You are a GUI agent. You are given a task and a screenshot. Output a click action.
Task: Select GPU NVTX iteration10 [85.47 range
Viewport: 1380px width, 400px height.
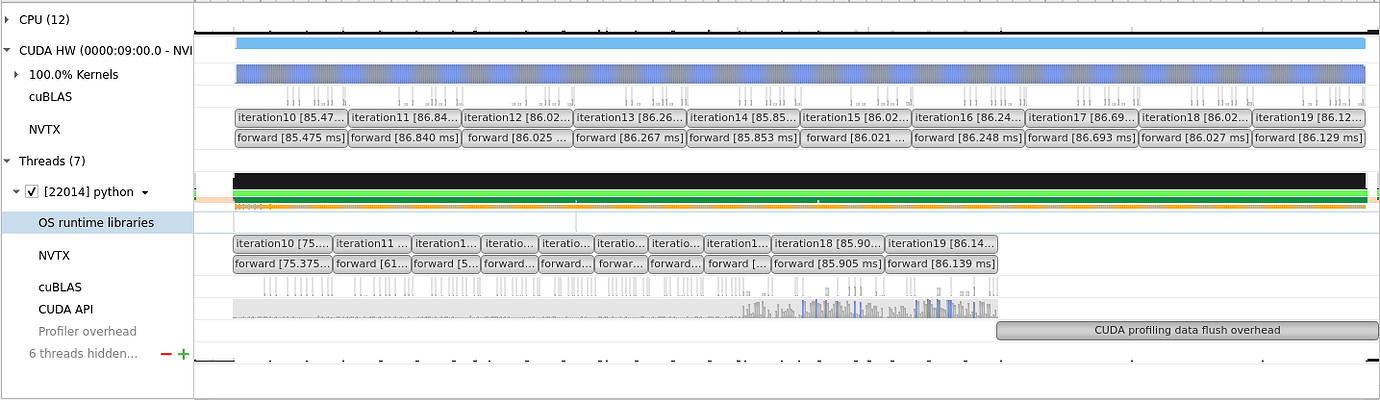click(x=290, y=117)
